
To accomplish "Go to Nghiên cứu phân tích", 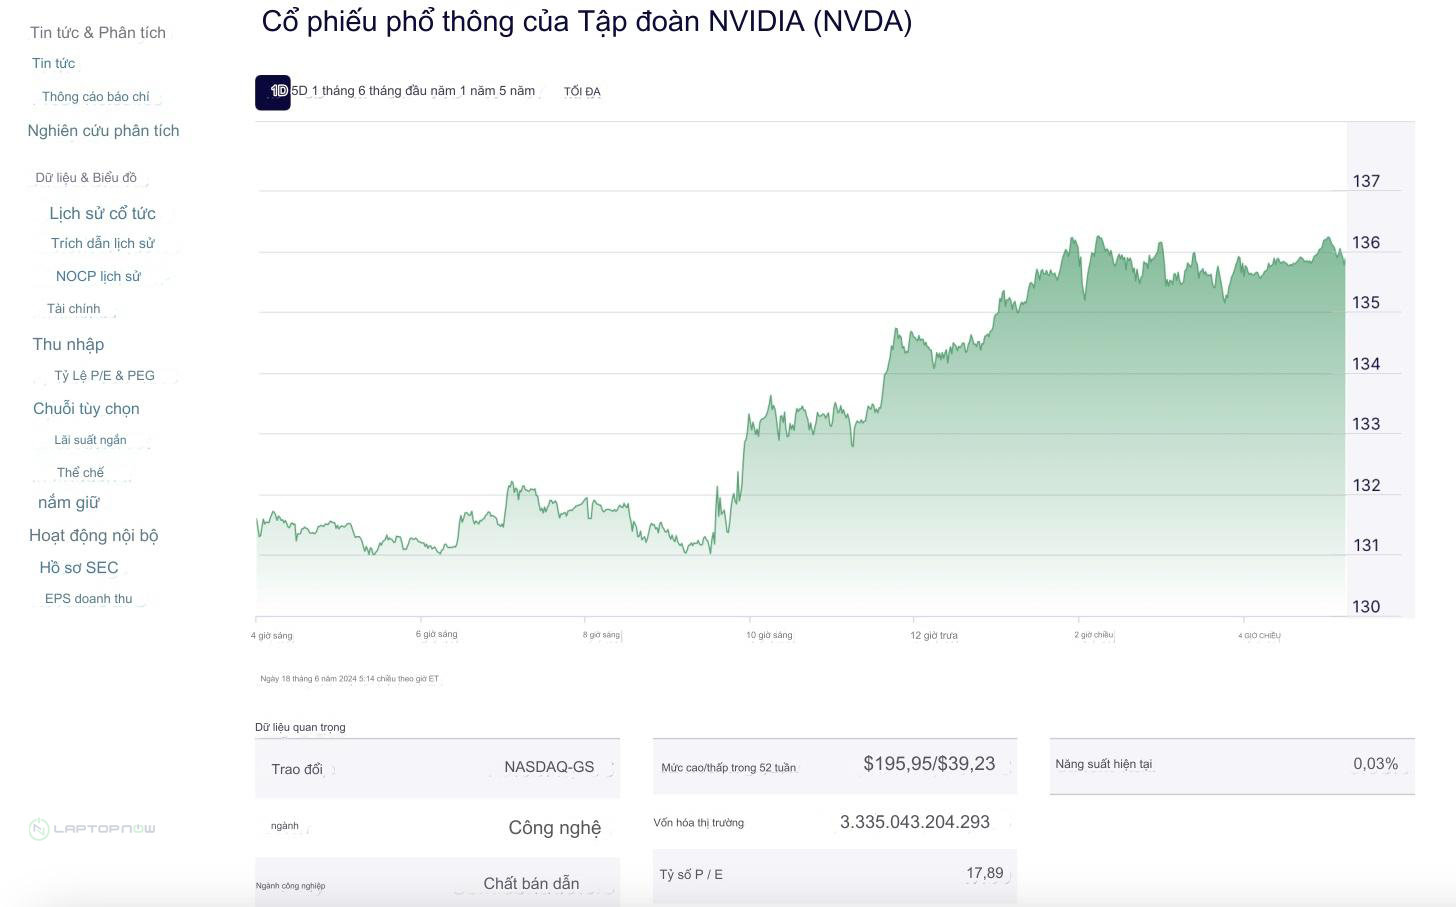I will pos(103,131).
